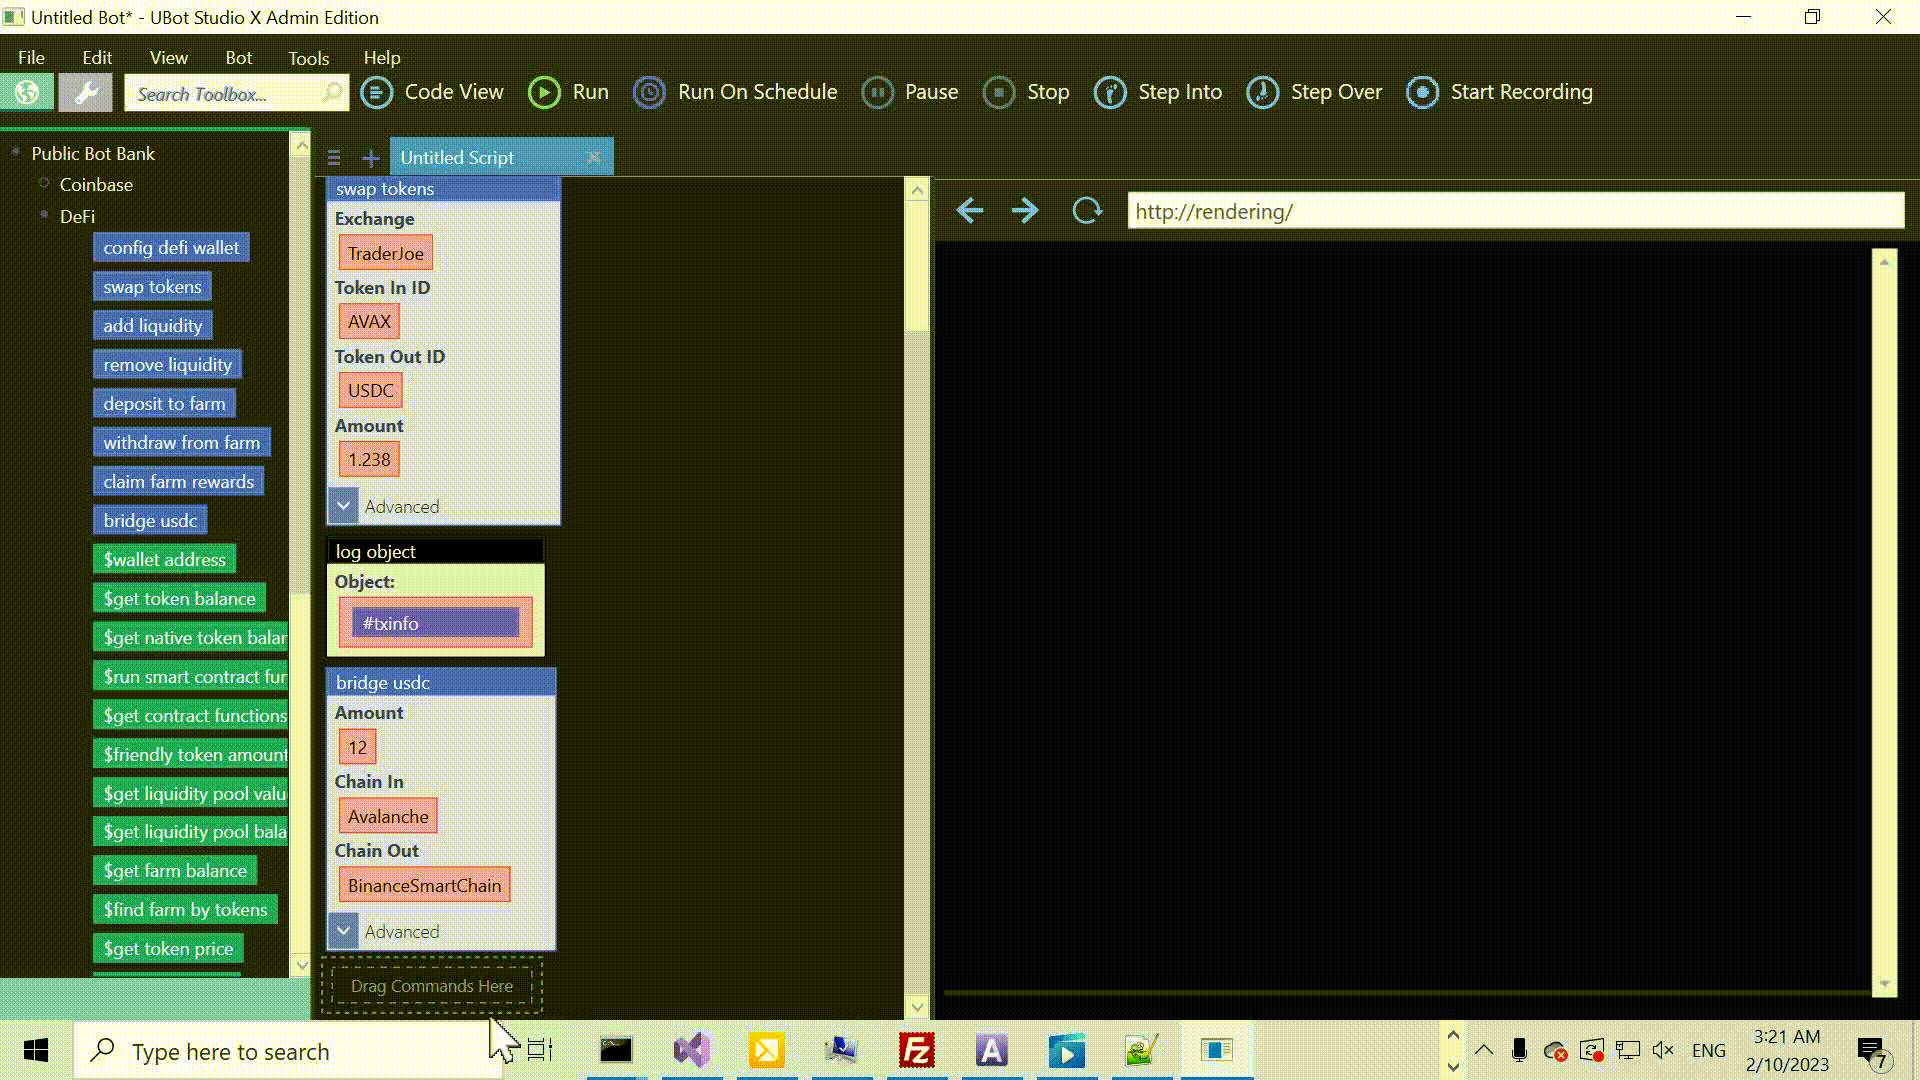
Task: Collapse Public Bot Bank tree node
Action: [x=15, y=152]
